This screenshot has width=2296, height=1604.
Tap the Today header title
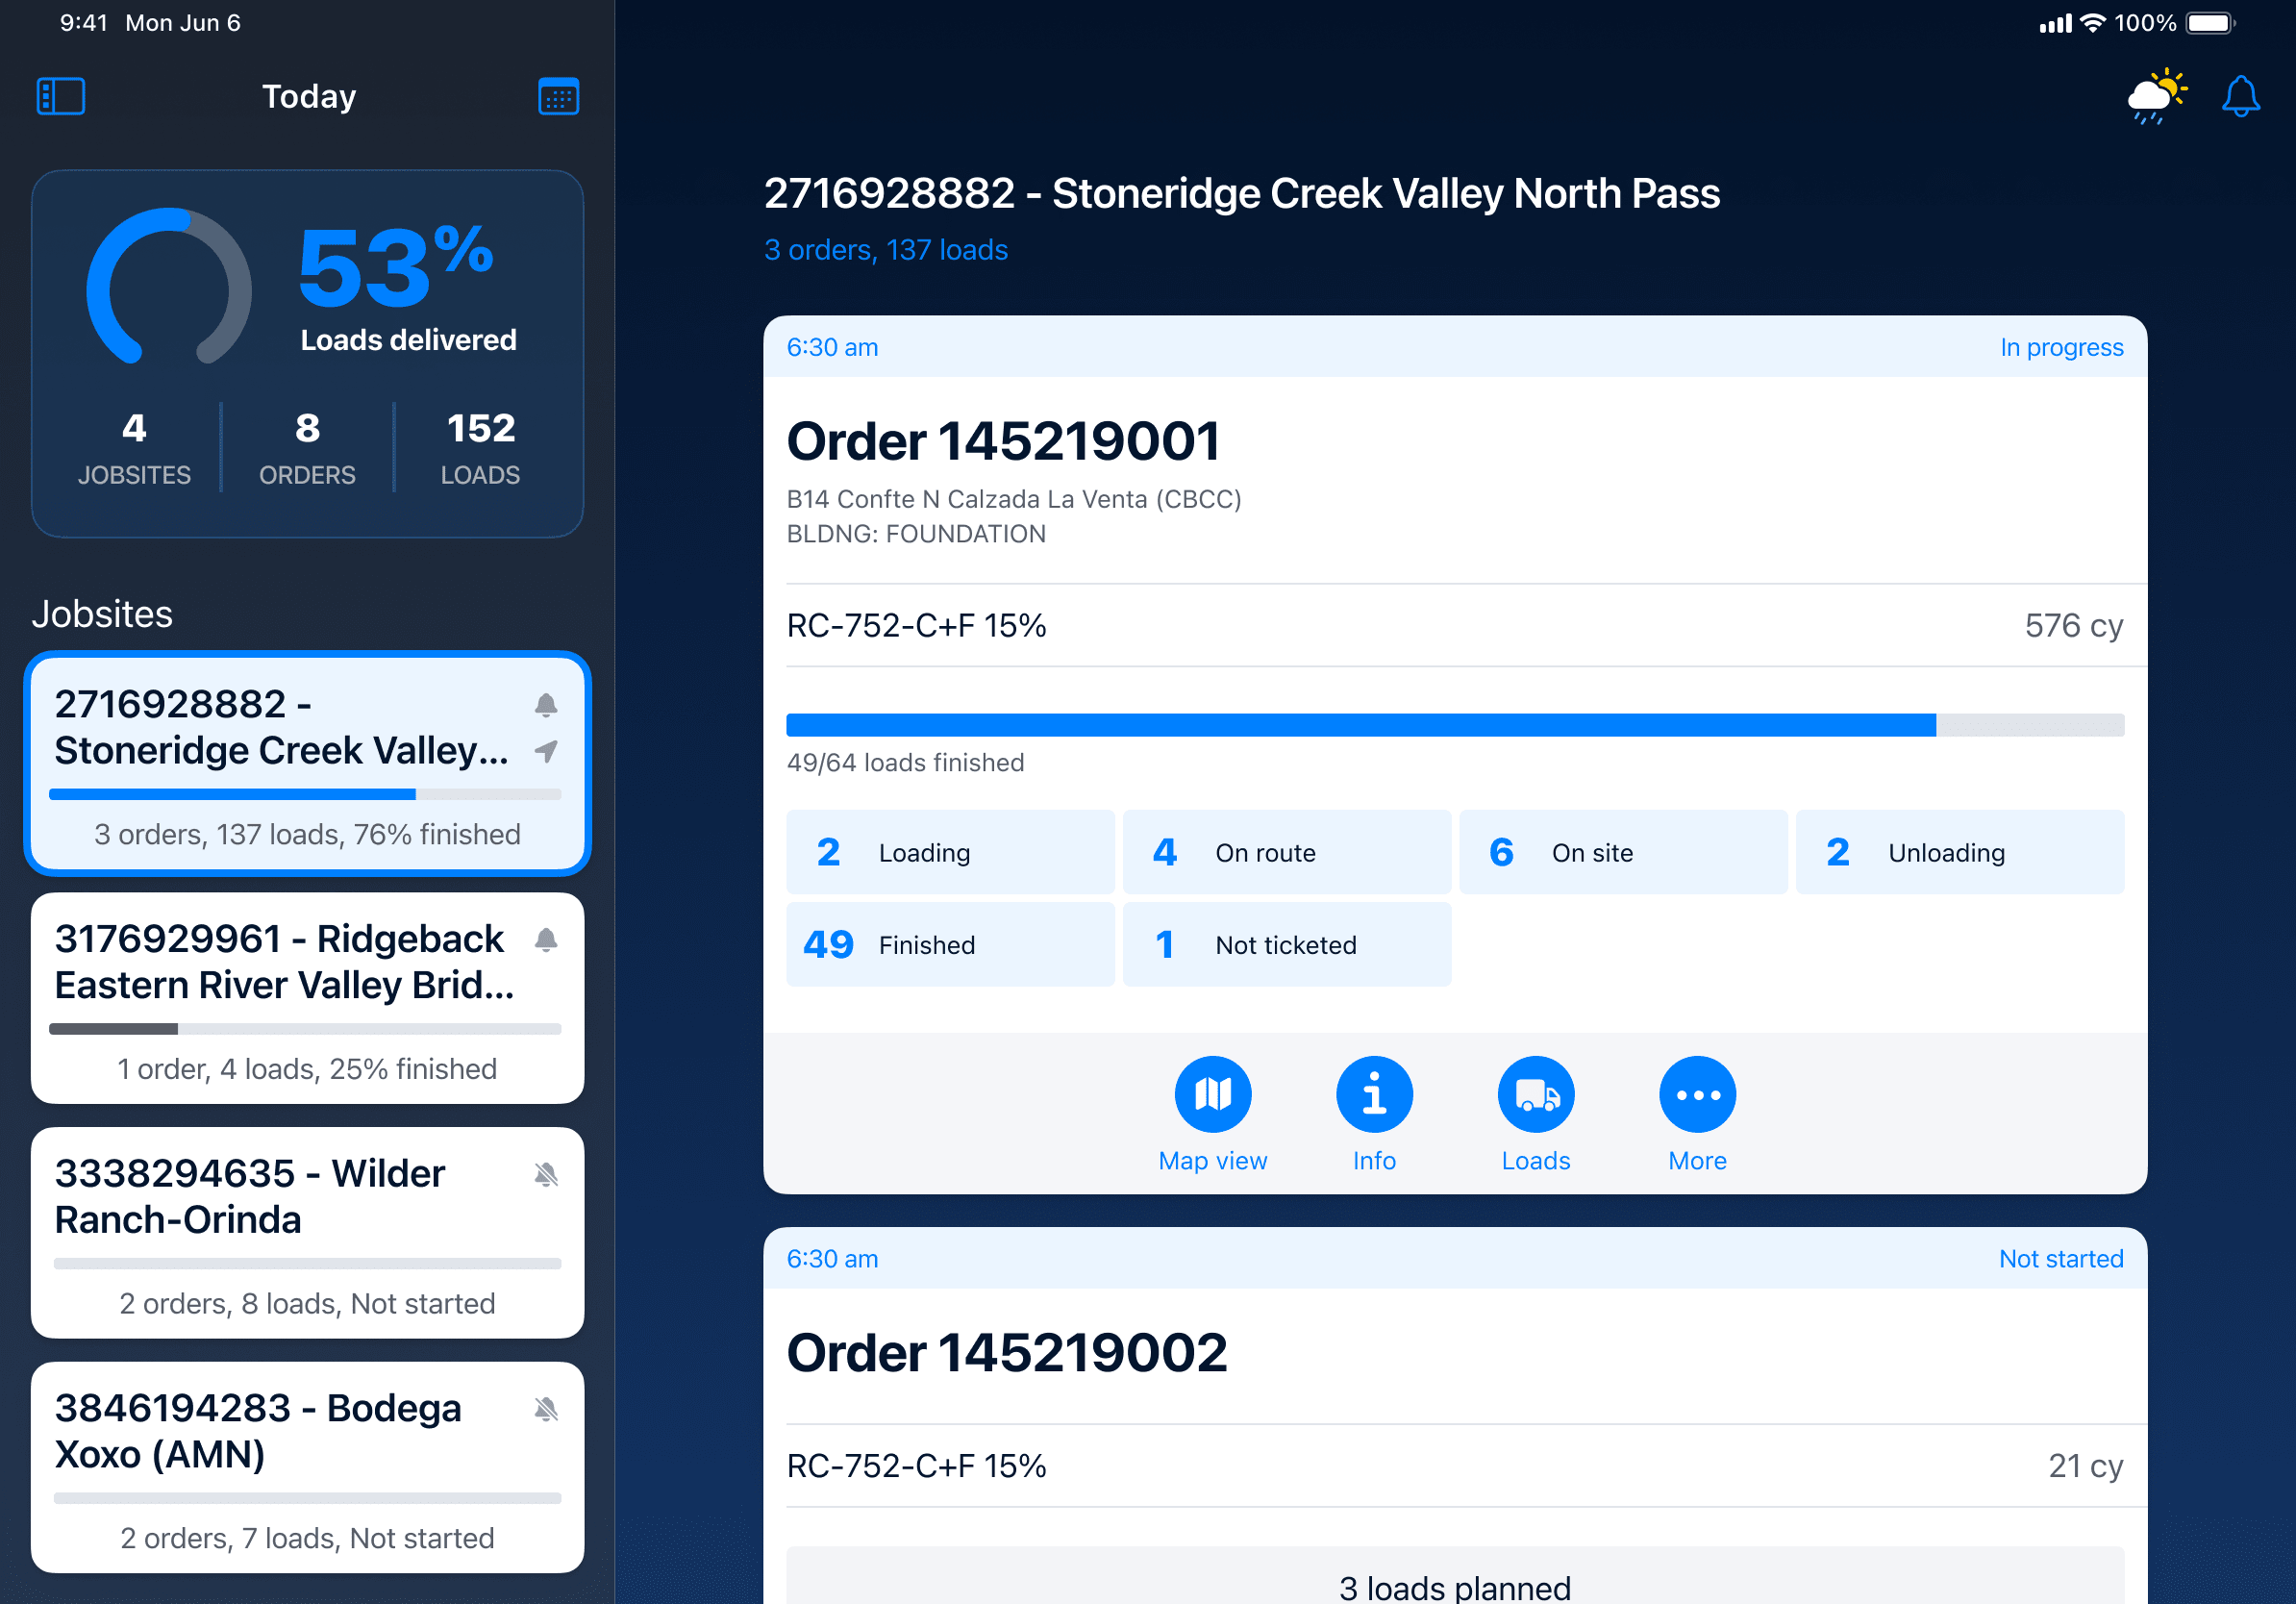click(x=309, y=97)
